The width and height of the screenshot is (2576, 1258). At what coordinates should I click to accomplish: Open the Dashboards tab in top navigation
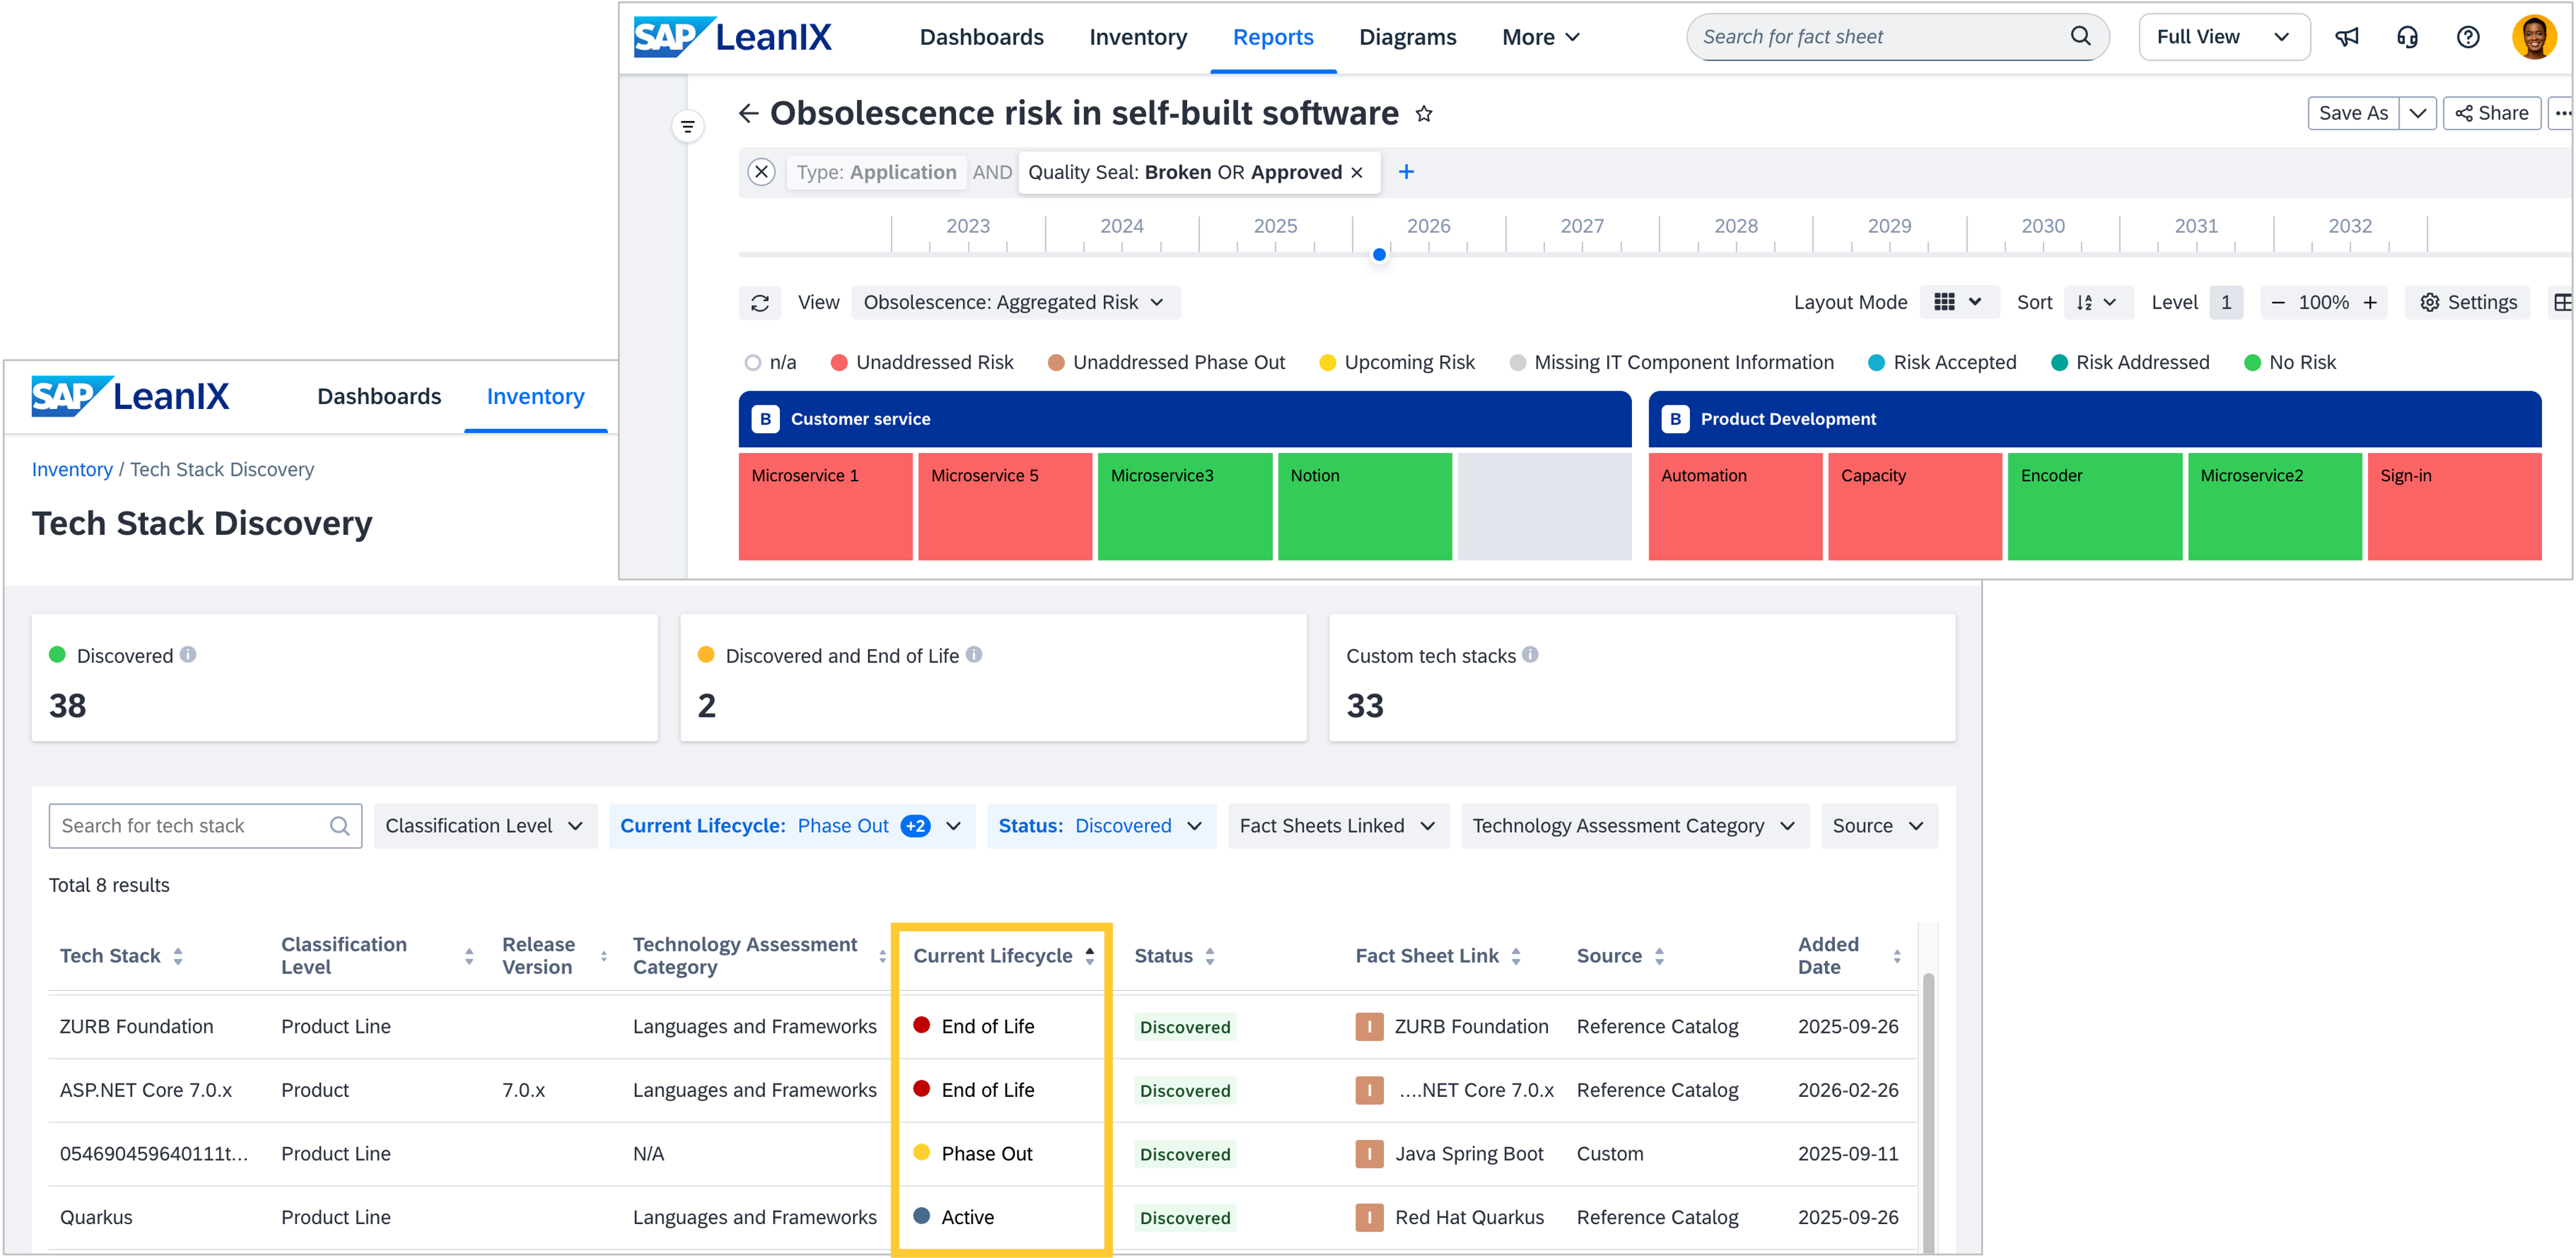[981, 37]
